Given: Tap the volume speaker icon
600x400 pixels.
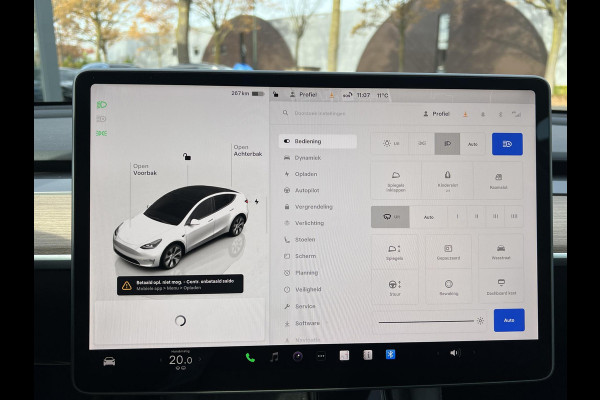Looking at the screenshot, I should pyautogui.click(x=454, y=353).
